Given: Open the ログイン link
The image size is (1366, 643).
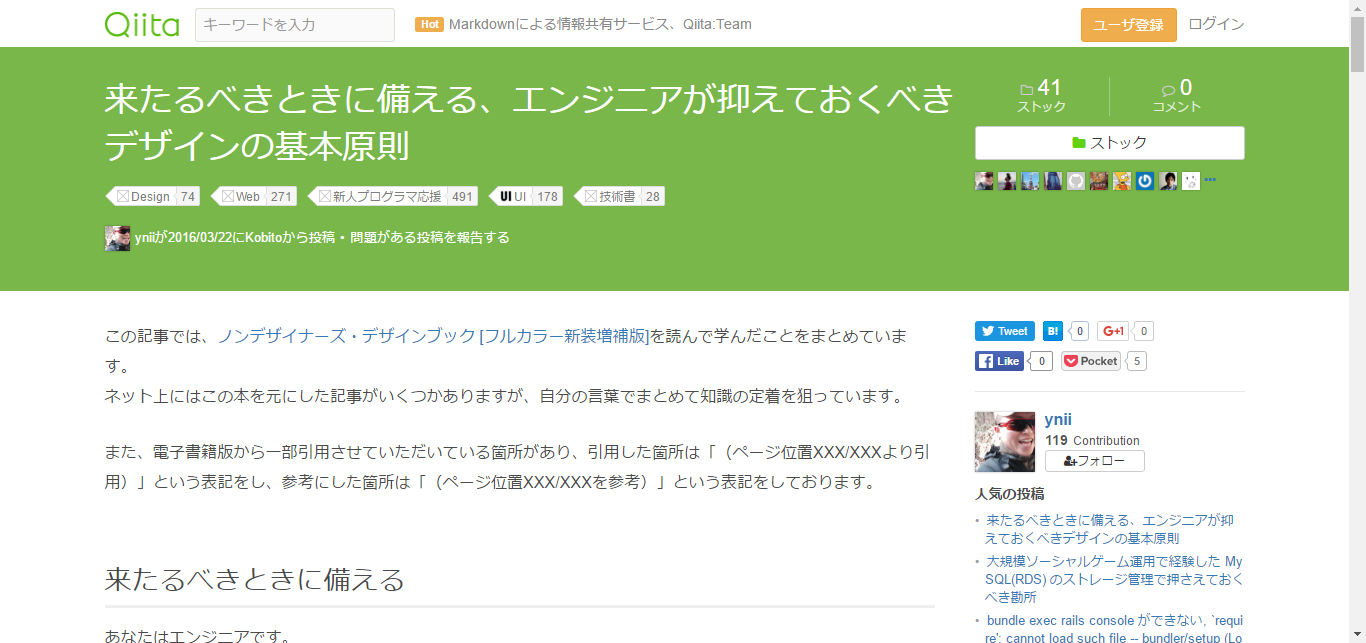Looking at the screenshot, I should tap(1216, 24).
